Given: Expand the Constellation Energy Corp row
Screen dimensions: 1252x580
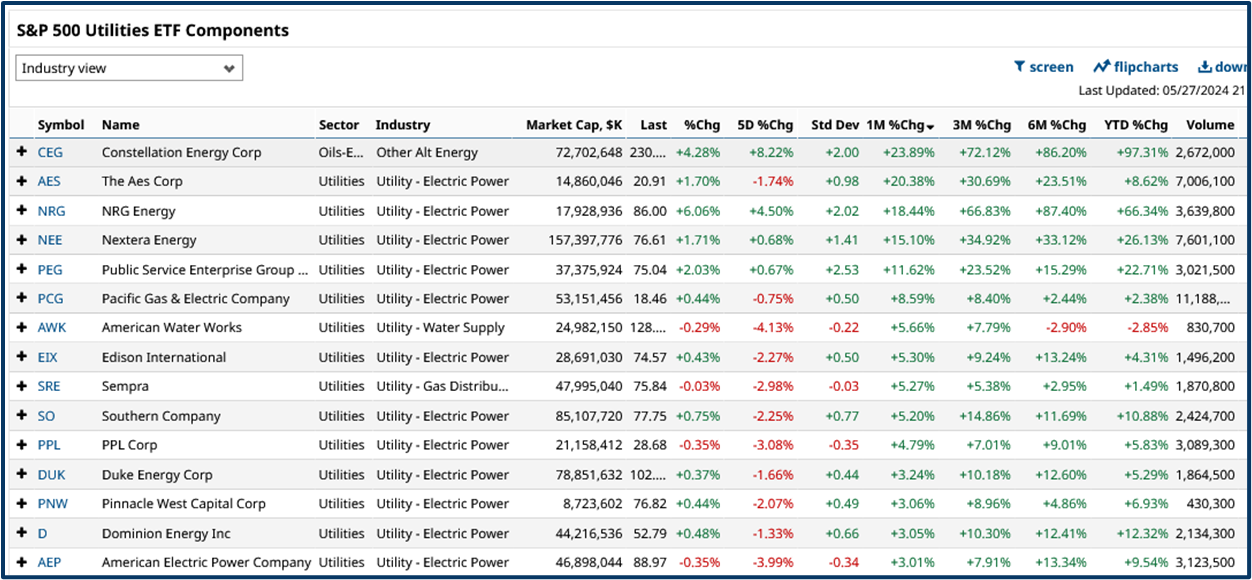Looking at the screenshot, I should point(22,152).
